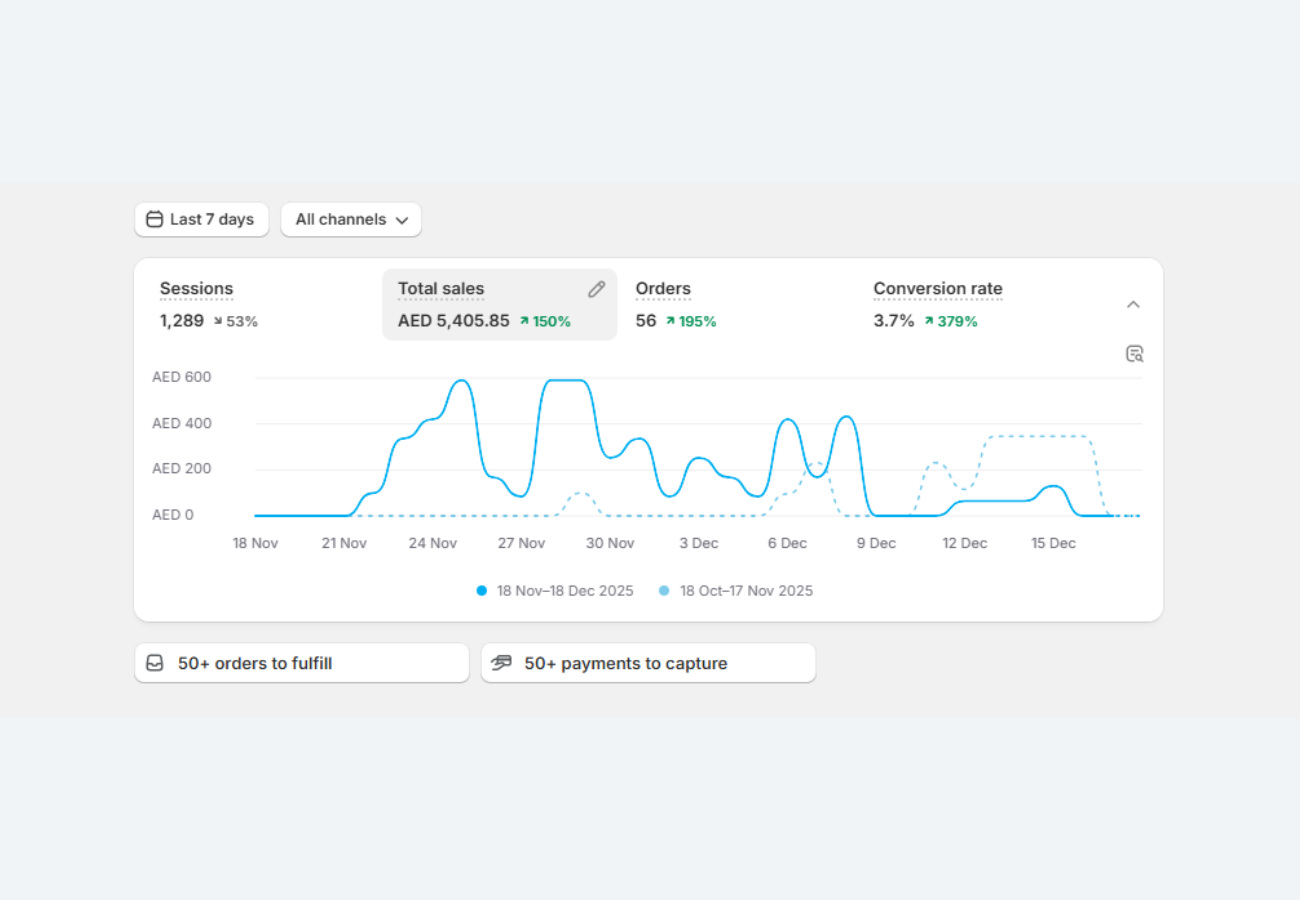The height and width of the screenshot is (900, 1300).
Task: Toggle the 18 Oct–17 Nov 2025 legend series
Action: [x=736, y=591]
